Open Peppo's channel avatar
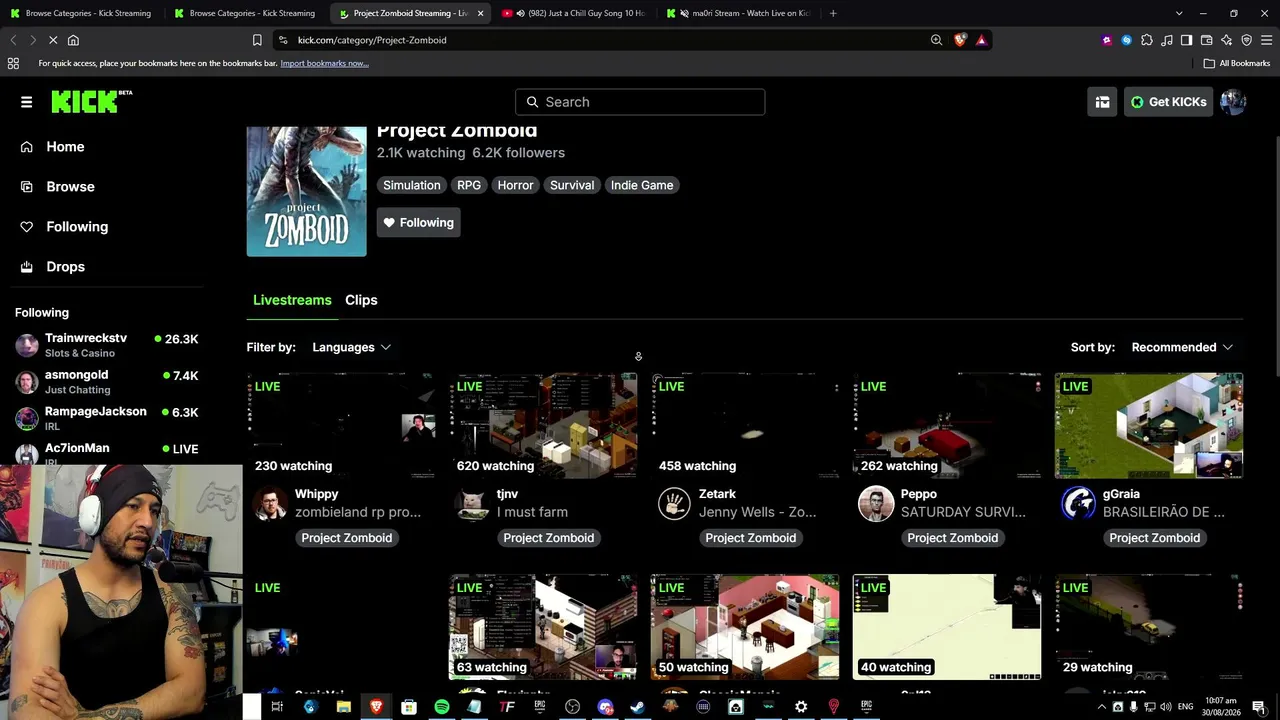The image size is (1280, 720). pyautogui.click(x=876, y=504)
